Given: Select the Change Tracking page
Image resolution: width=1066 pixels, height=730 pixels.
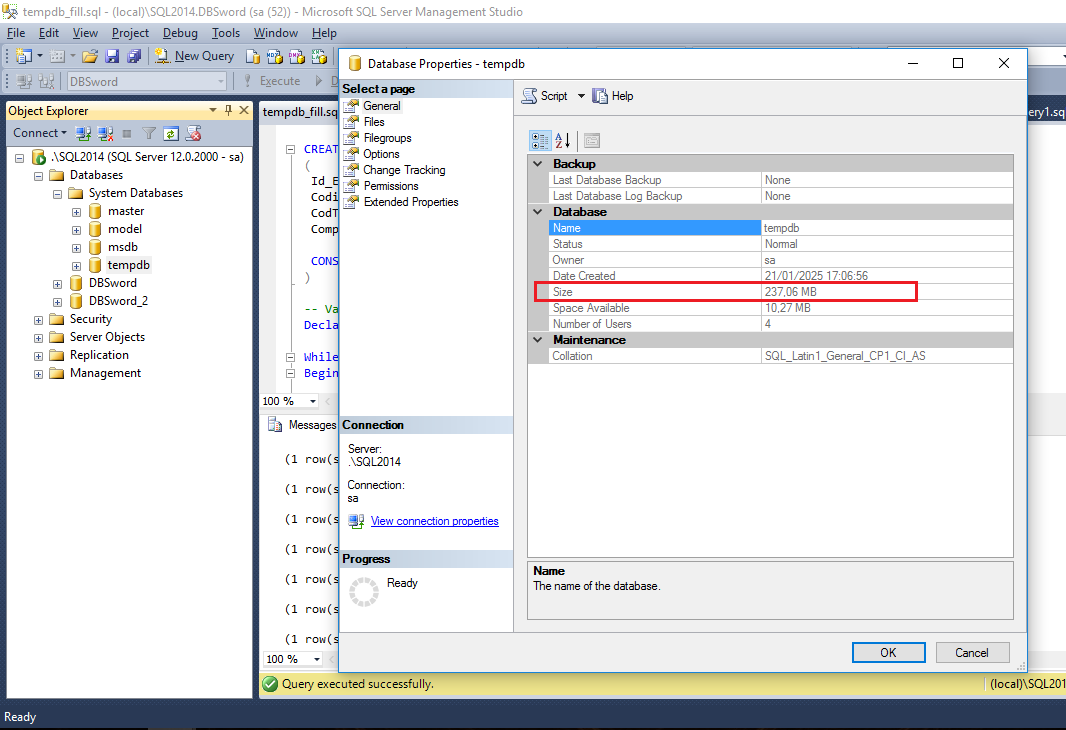Looking at the screenshot, I should tap(405, 170).
